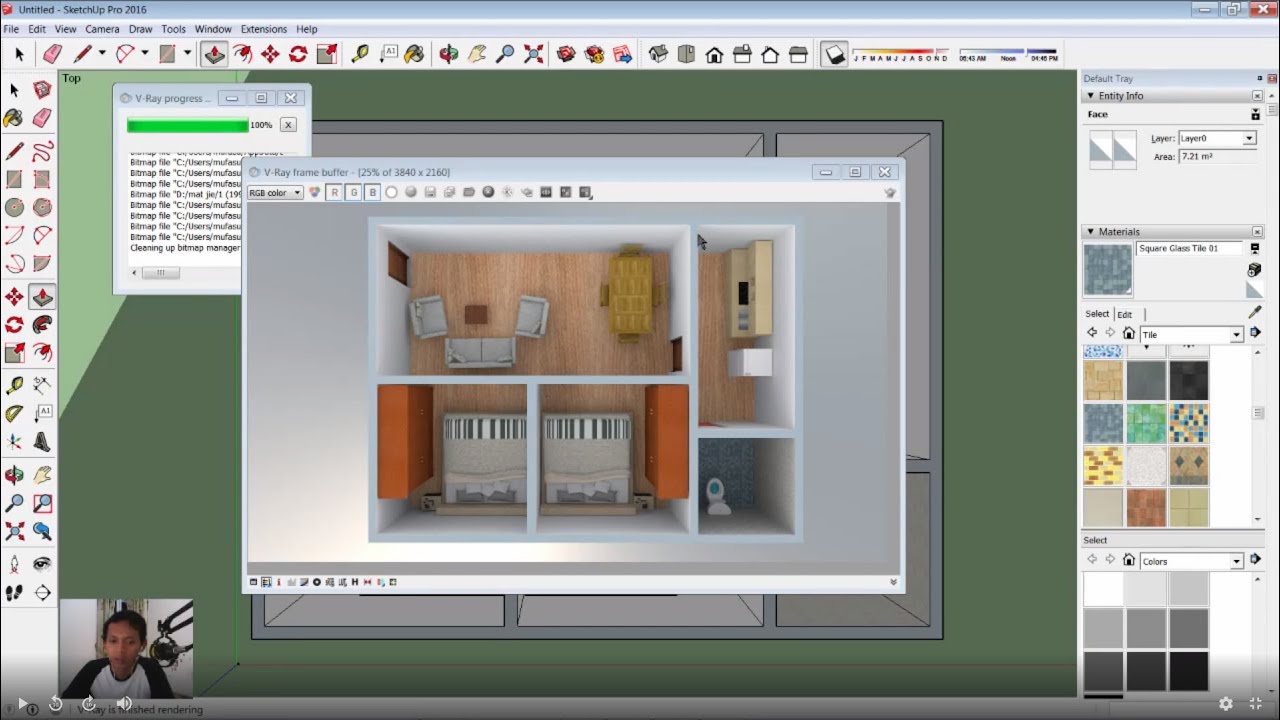Collapse the Entity Info panel
1280x720 pixels.
1090,96
